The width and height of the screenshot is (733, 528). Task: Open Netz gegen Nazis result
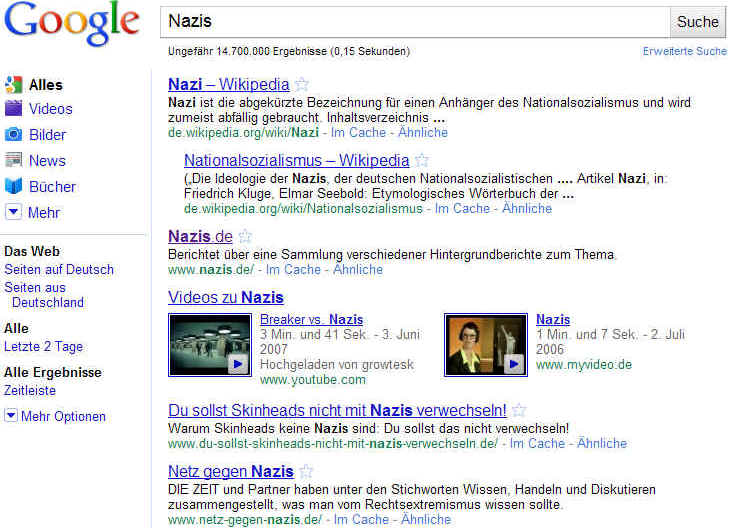(231, 471)
